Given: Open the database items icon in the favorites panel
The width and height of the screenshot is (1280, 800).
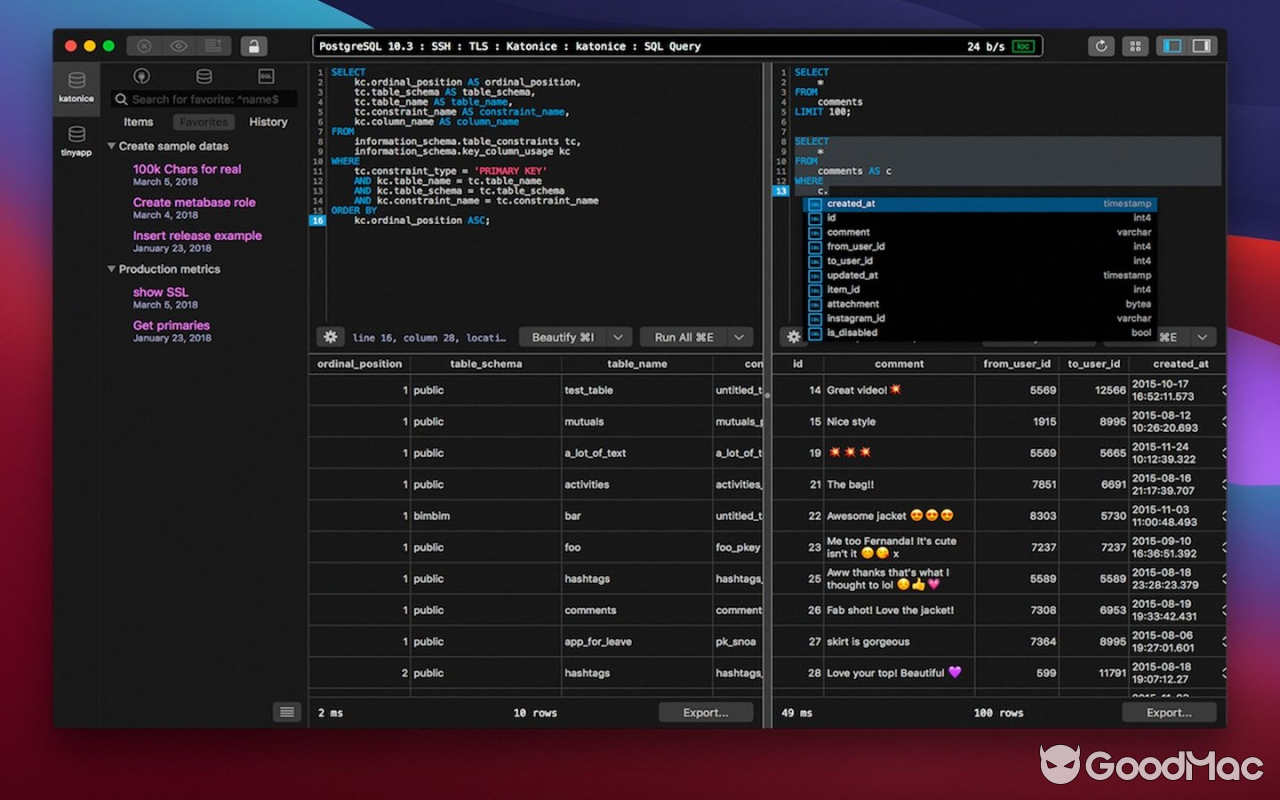Looking at the screenshot, I should (204, 77).
